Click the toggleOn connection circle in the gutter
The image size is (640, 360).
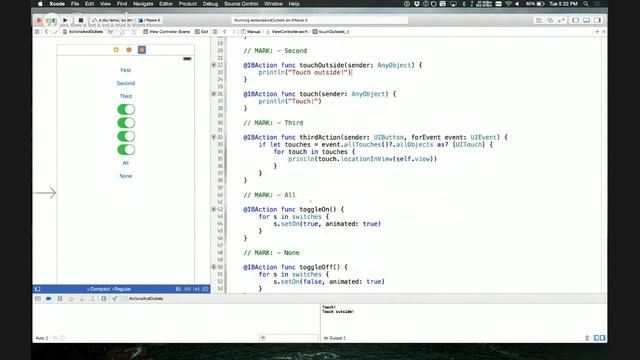pos(213,209)
